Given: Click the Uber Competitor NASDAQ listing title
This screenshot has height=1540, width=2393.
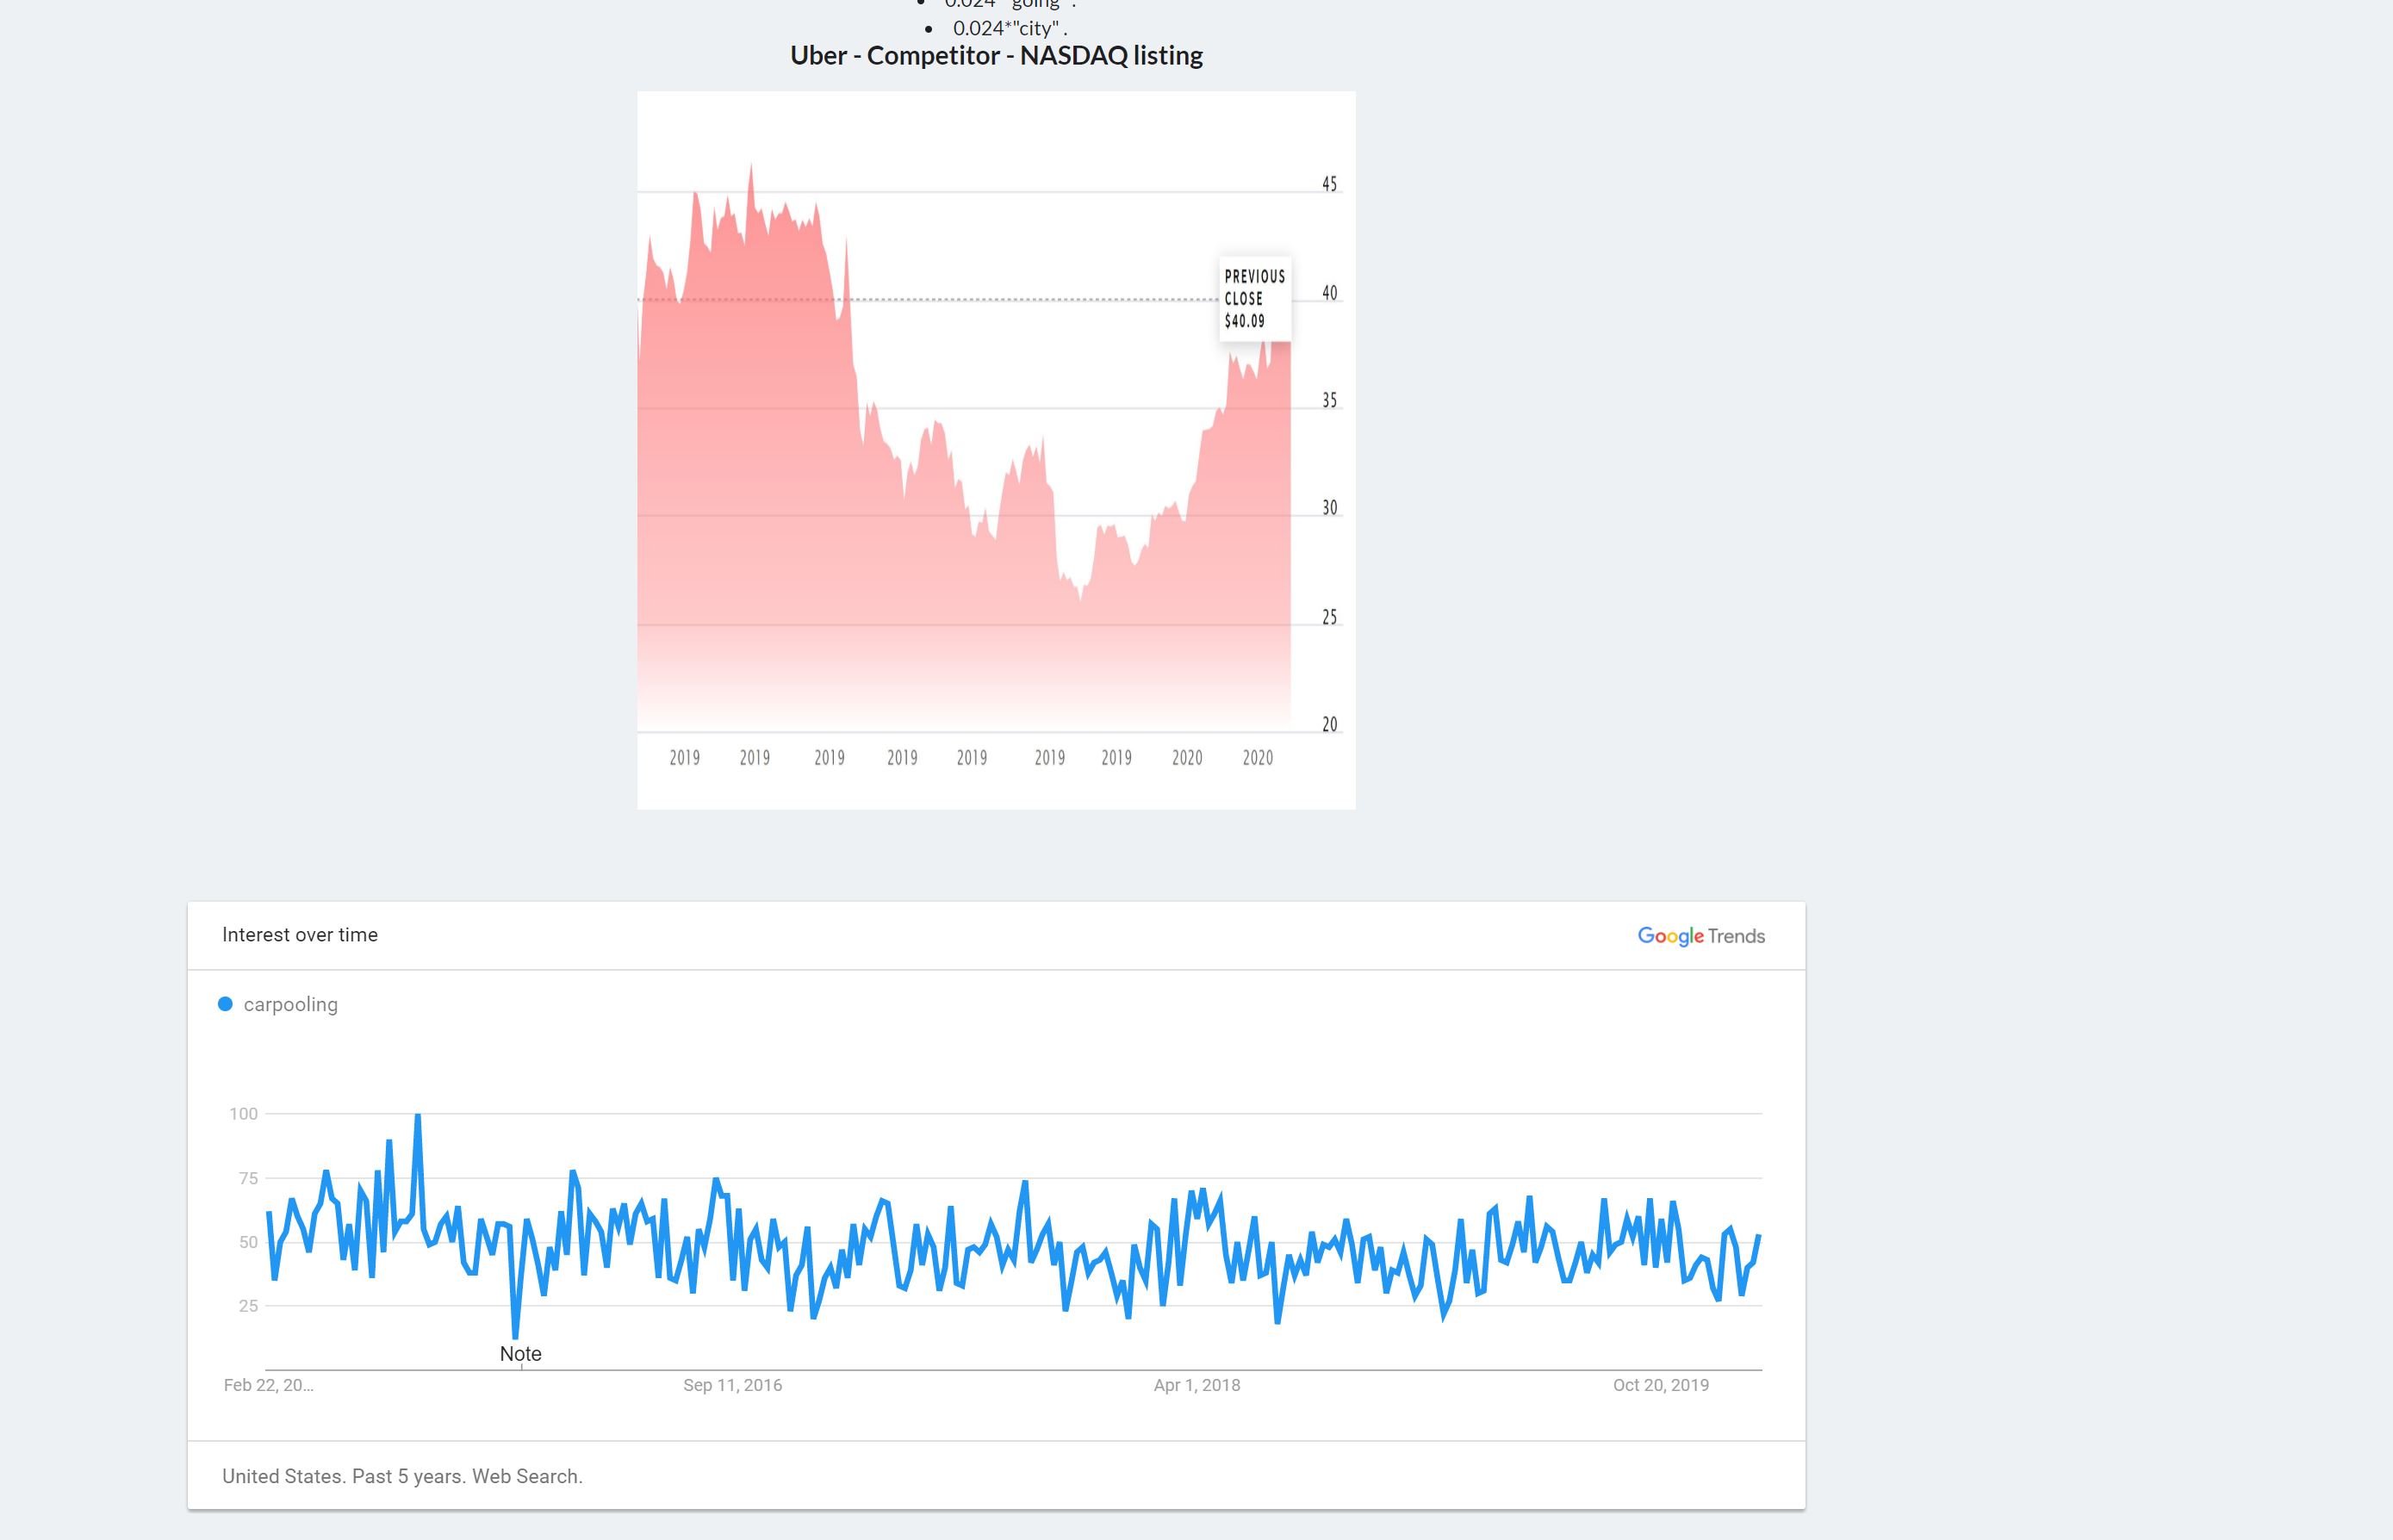Looking at the screenshot, I should click(996, 56).
